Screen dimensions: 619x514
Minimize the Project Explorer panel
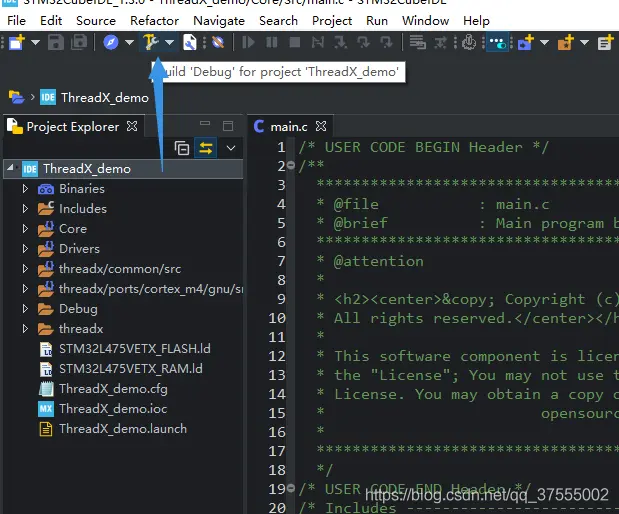coord(205,124)
